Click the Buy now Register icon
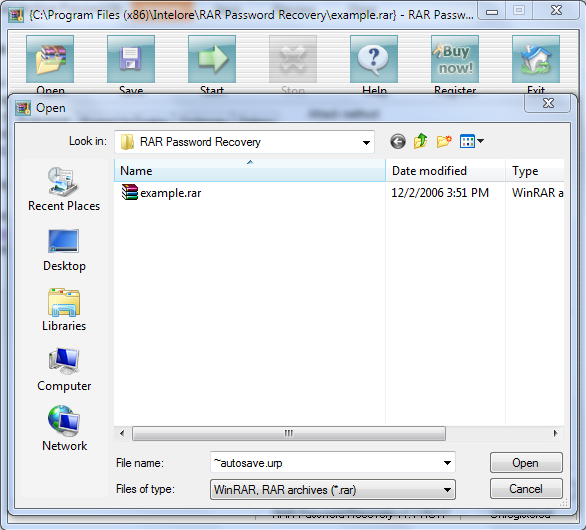Image resolution: width=586 pixels, height=530 pixels. [455, 59]
